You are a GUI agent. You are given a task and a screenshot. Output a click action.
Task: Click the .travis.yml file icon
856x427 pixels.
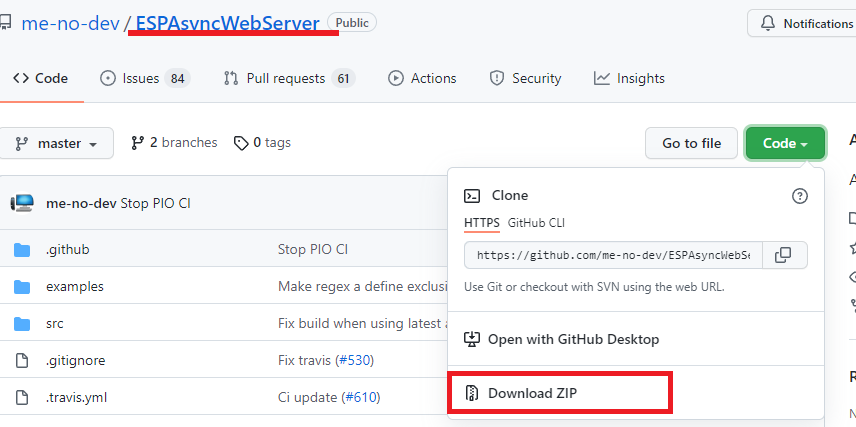(21, 397)
